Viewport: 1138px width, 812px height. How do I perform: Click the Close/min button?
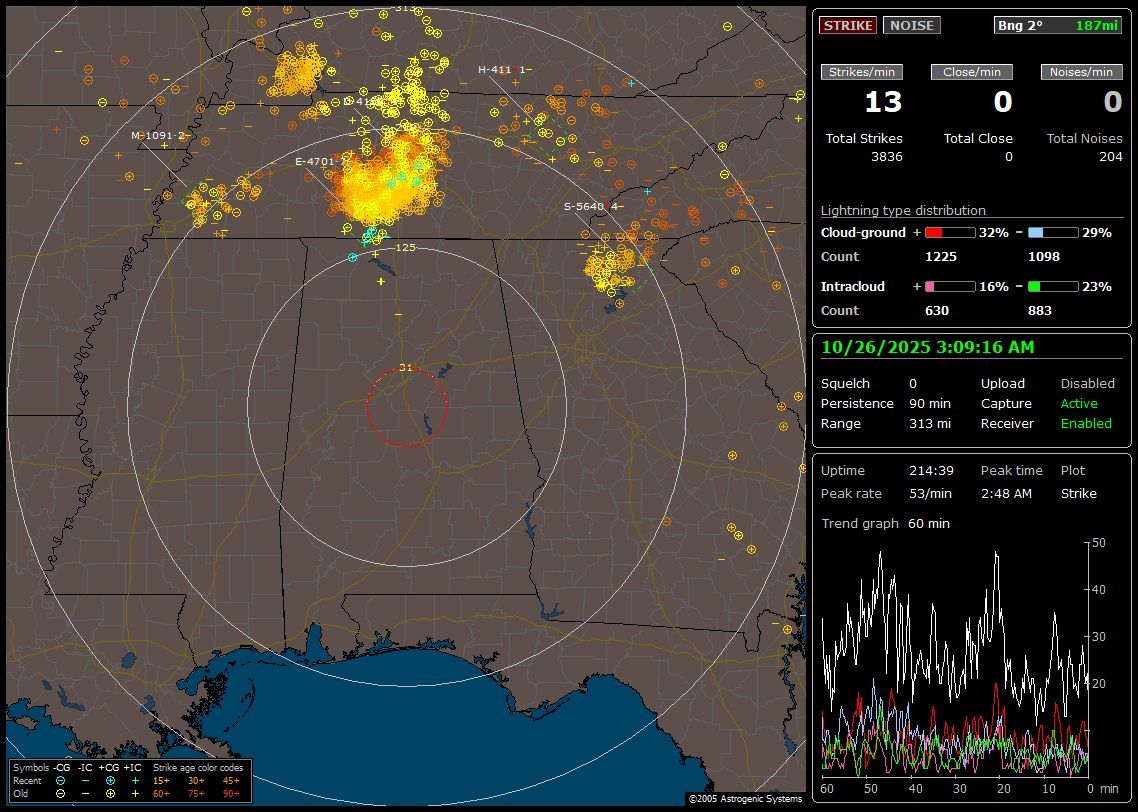(x=972, y=72)
